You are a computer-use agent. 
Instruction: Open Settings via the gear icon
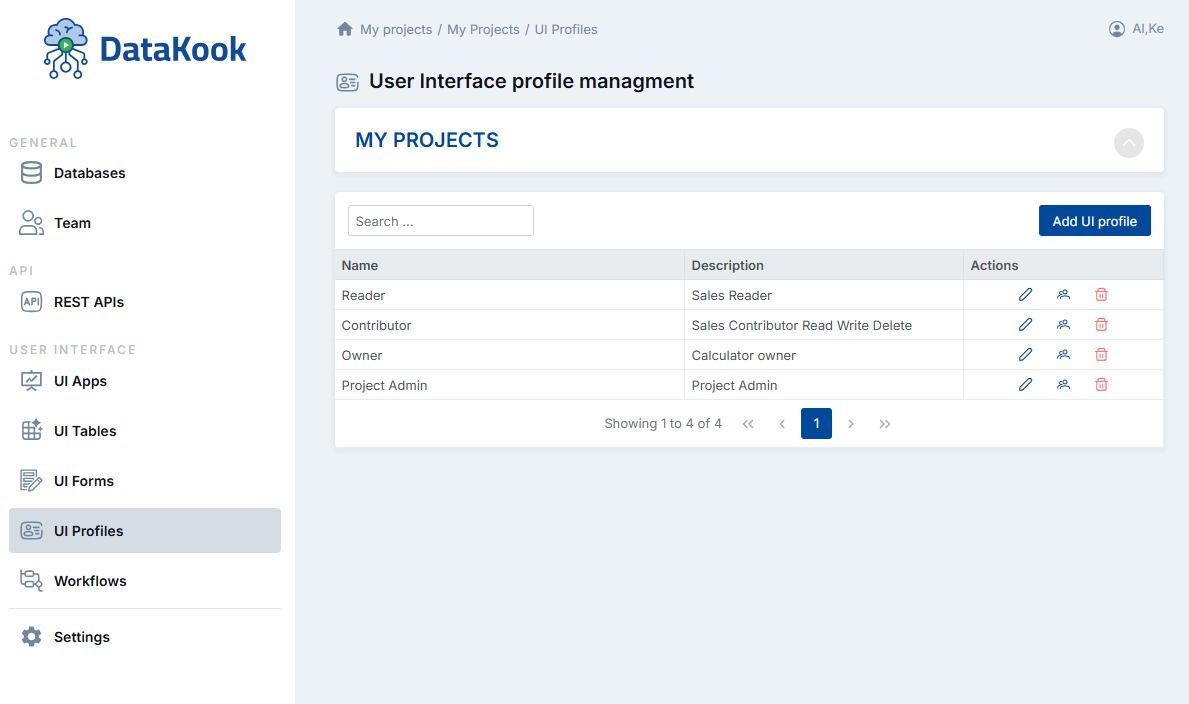pyautogui.click(x=29, y=636)
